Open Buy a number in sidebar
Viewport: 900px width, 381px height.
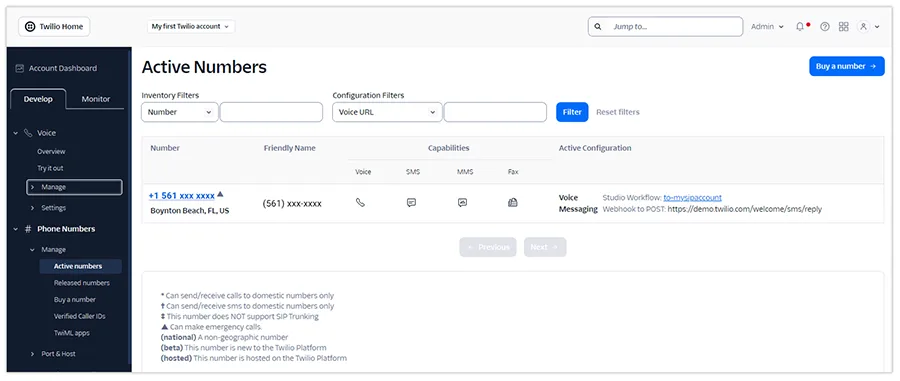click(75, 300)
